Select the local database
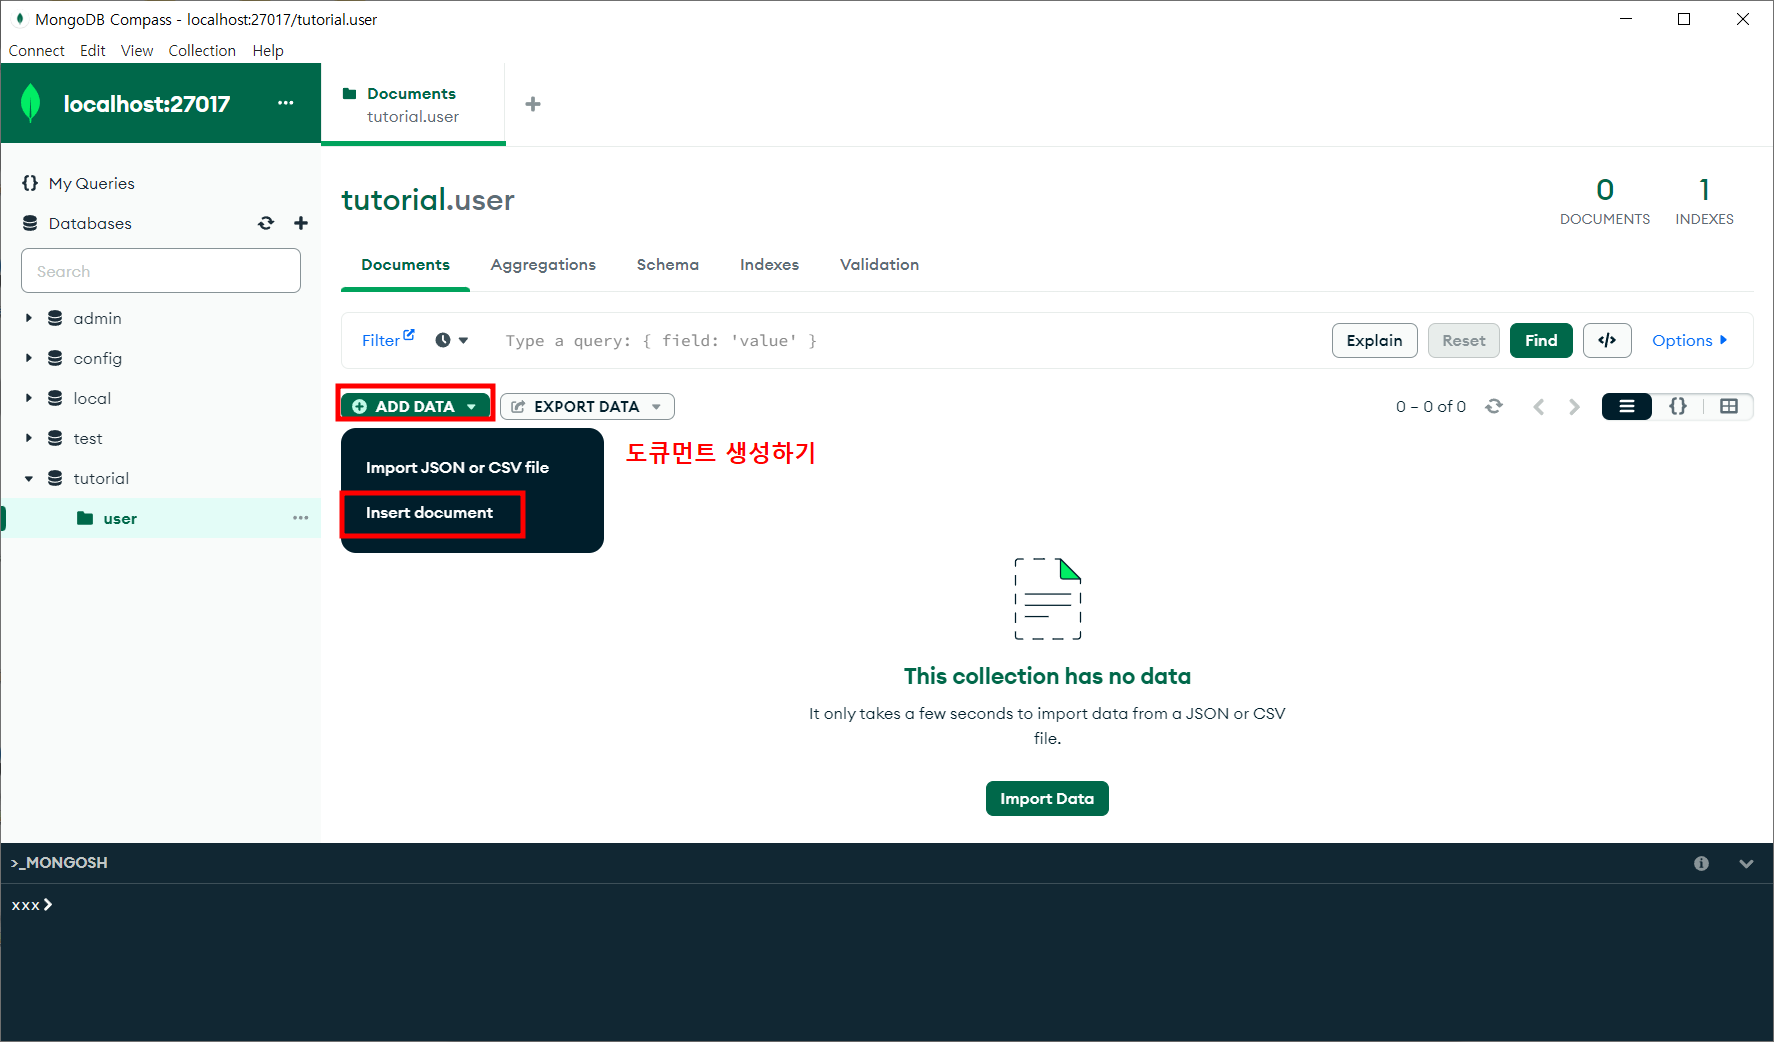Image resolution: width=1774 pixels, height=1042 pixels. click(92, 398)
